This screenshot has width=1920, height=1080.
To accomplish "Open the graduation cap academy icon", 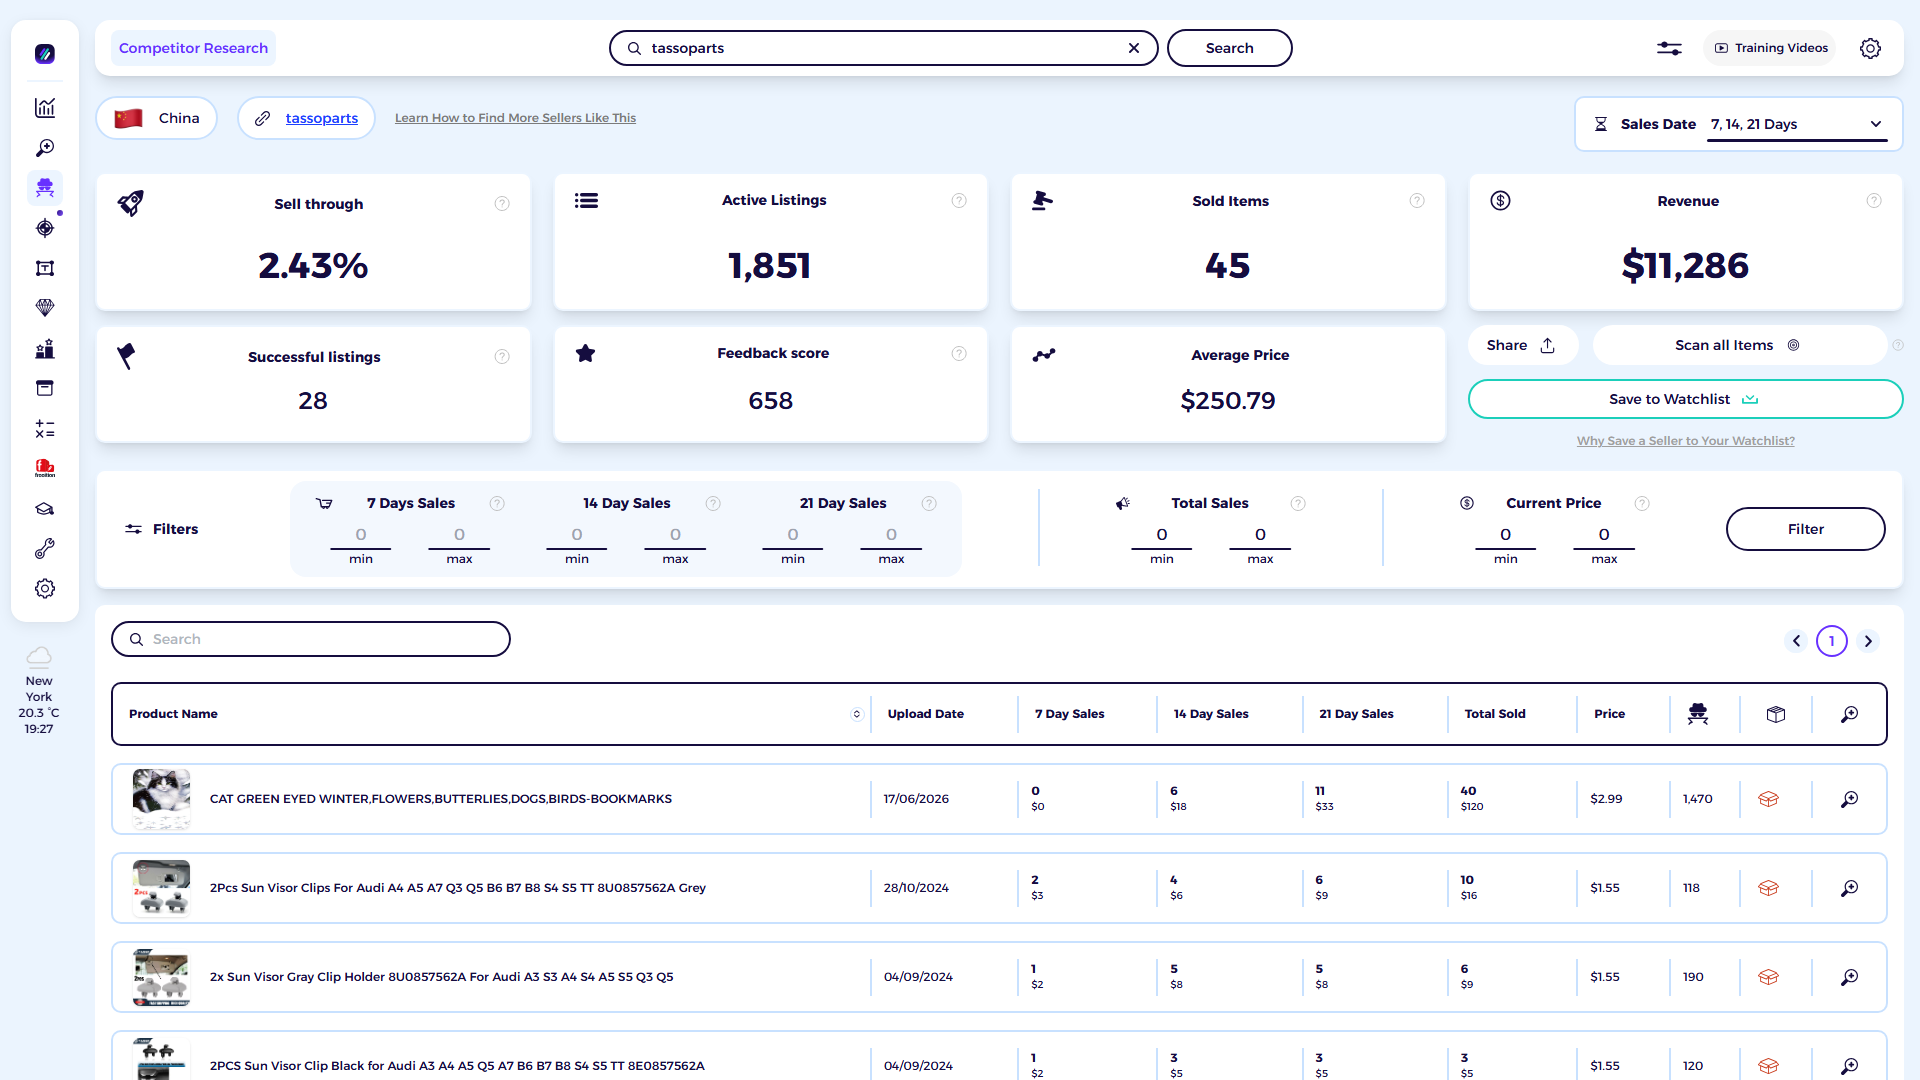I will click(x=45, y=509).
